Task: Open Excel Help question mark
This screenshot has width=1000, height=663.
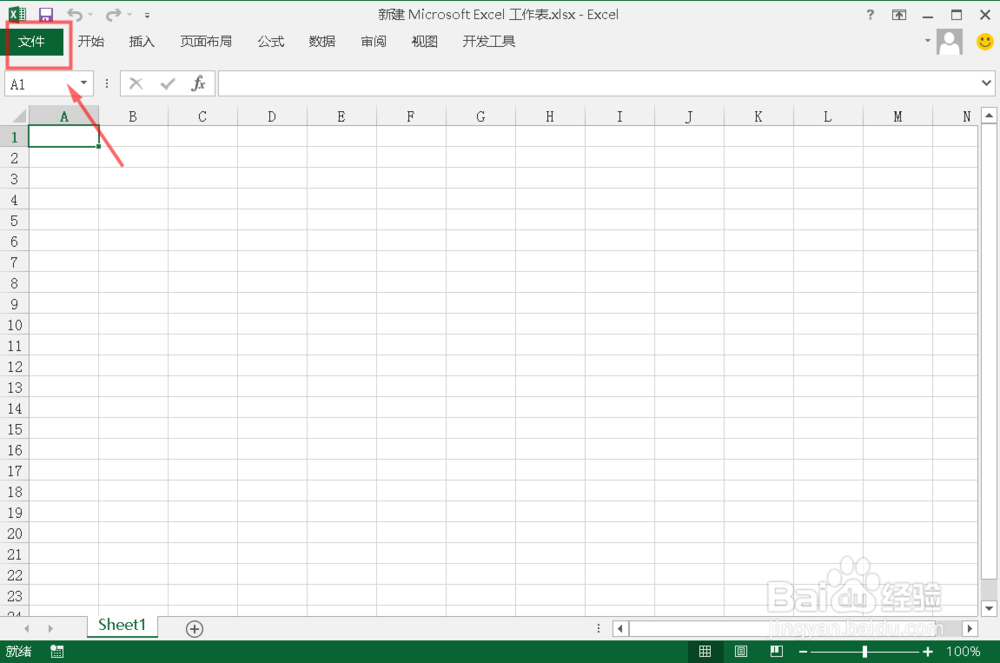Action: (x=870, y=15)
